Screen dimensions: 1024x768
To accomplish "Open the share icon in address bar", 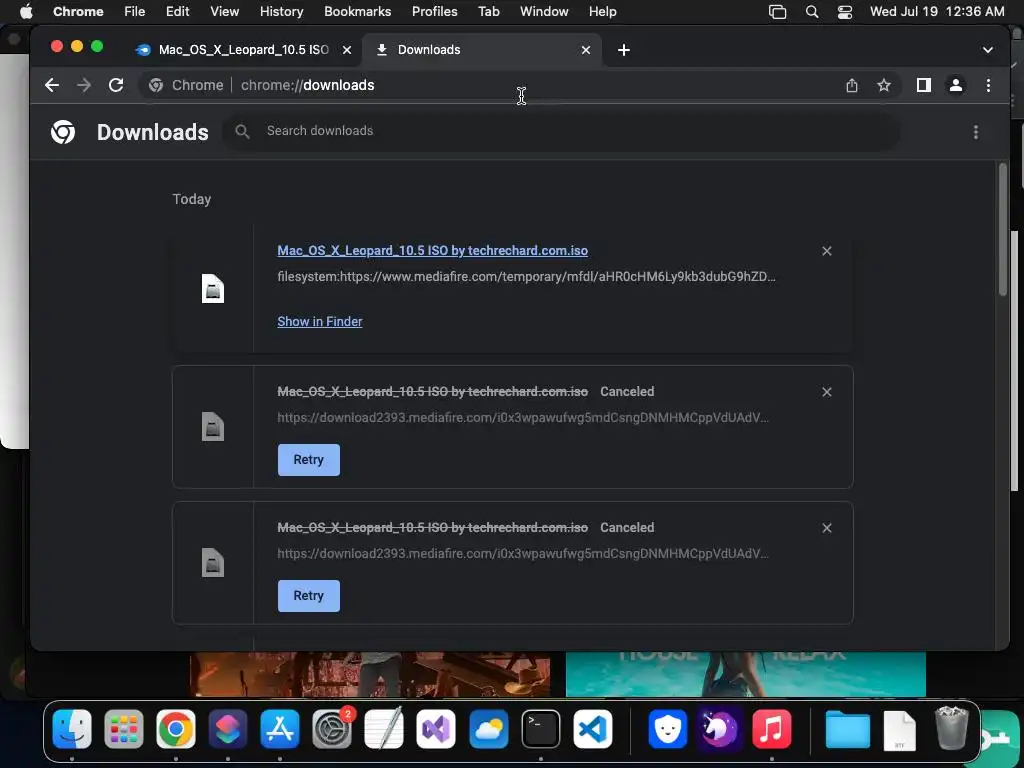I will [852, 85].
